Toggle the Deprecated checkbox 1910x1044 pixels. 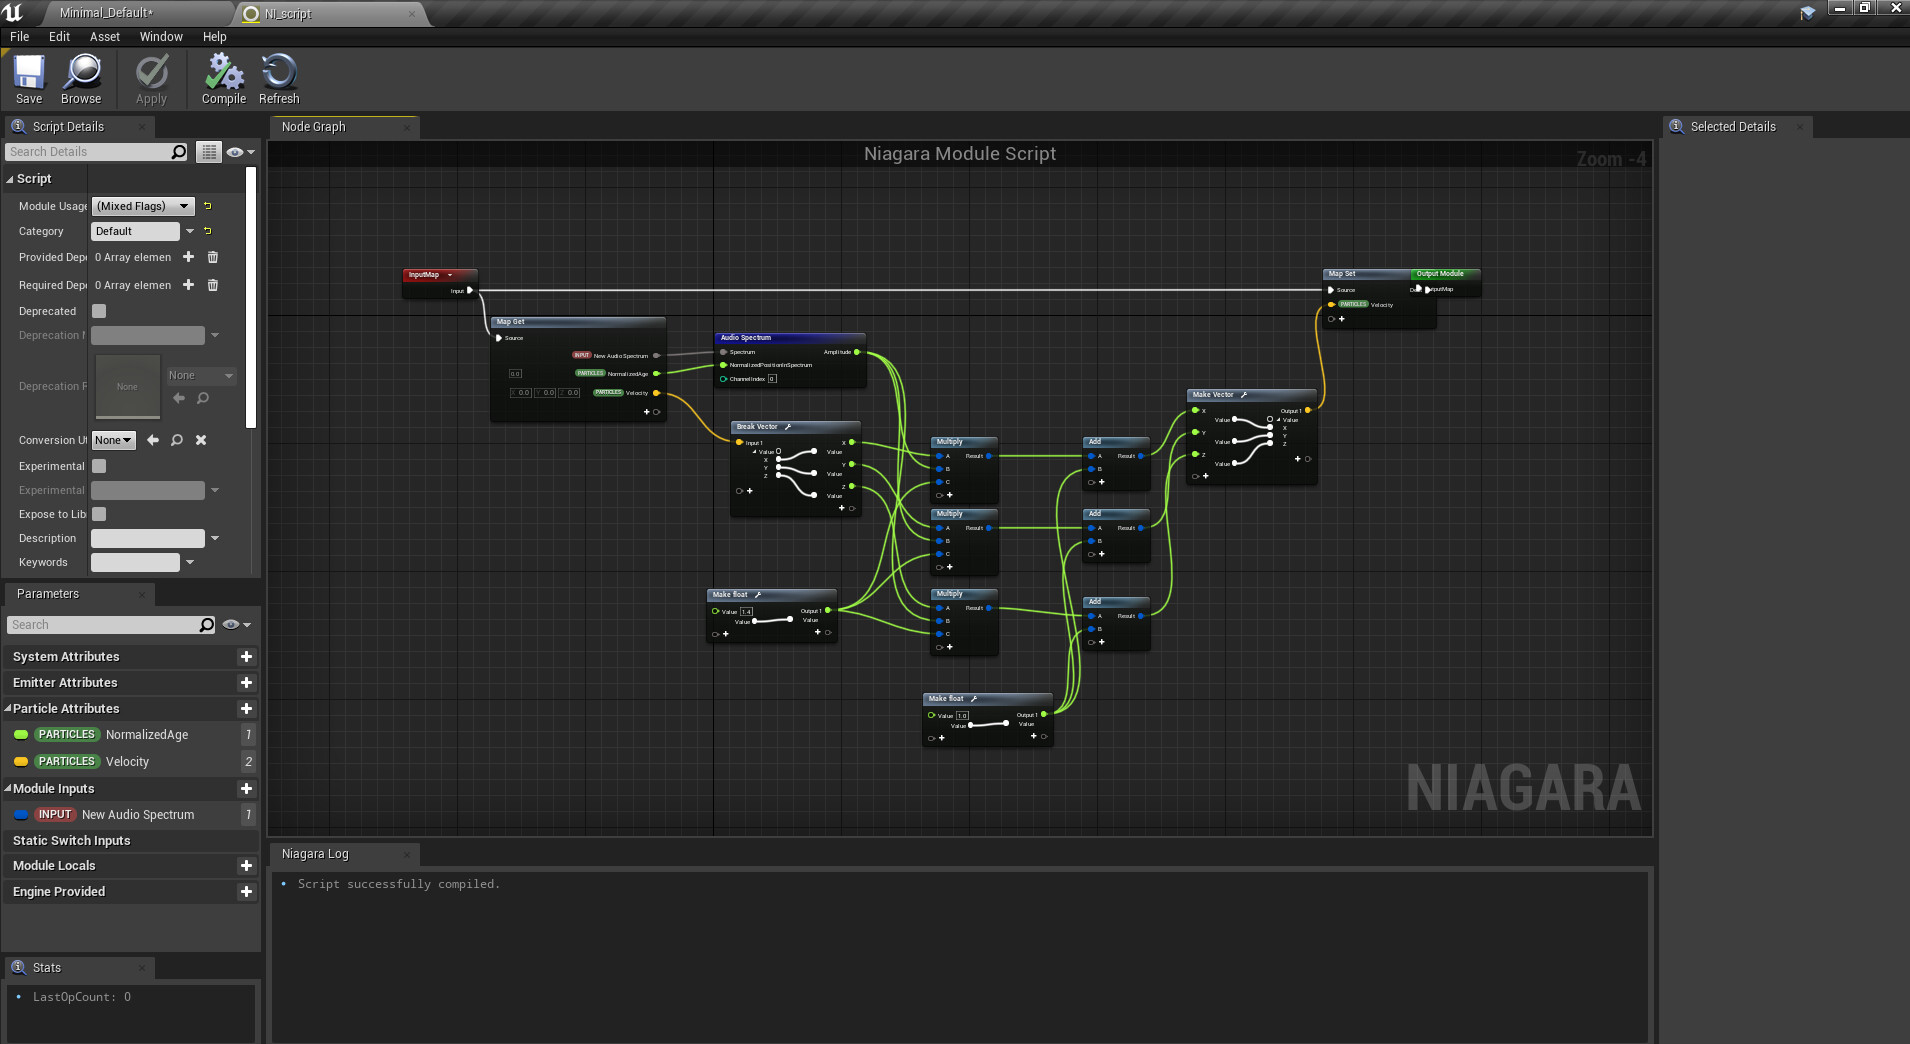point(99,311)
